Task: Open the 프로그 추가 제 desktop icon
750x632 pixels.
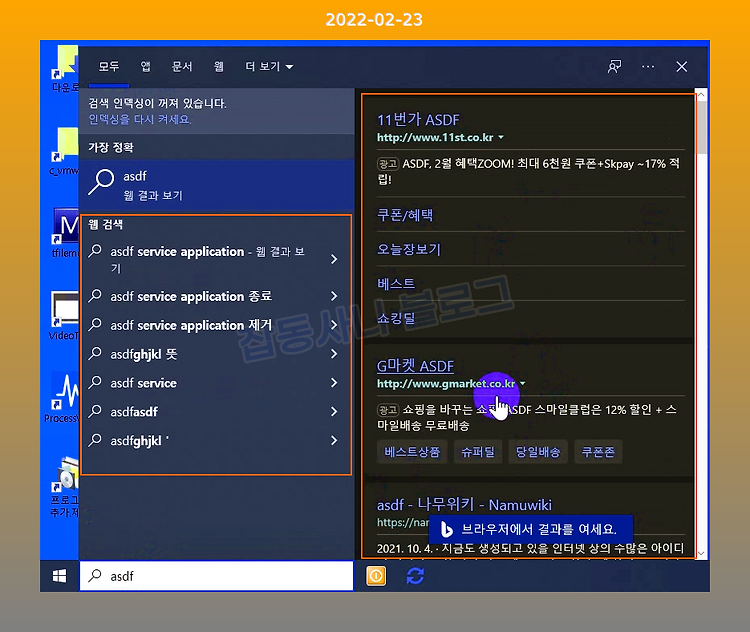Action: pyautogui.click(x=65, y=475)
